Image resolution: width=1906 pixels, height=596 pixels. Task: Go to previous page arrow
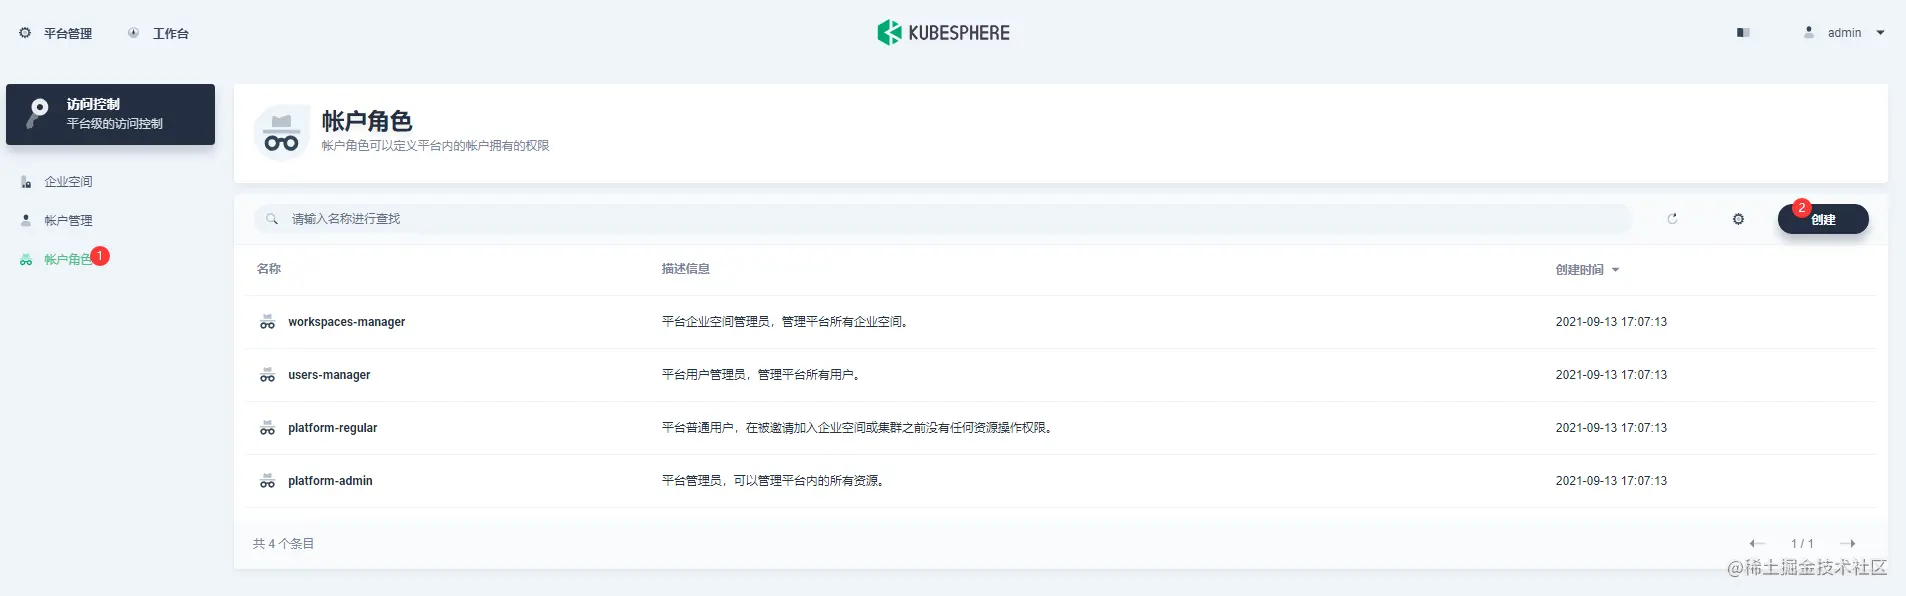[x=1757, y=544]
